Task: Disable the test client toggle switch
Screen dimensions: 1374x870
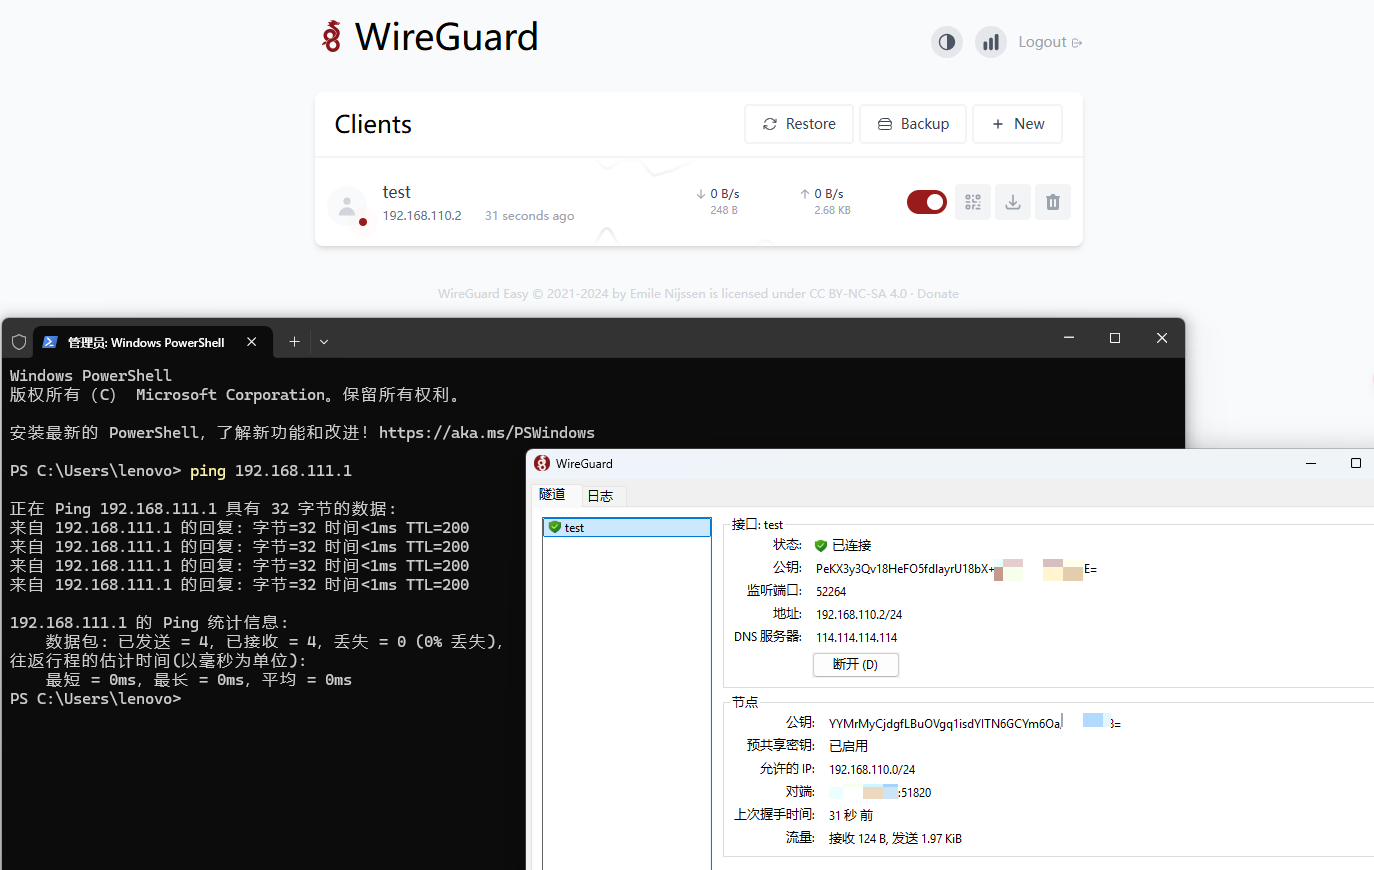Action: [x=926, y=202]
